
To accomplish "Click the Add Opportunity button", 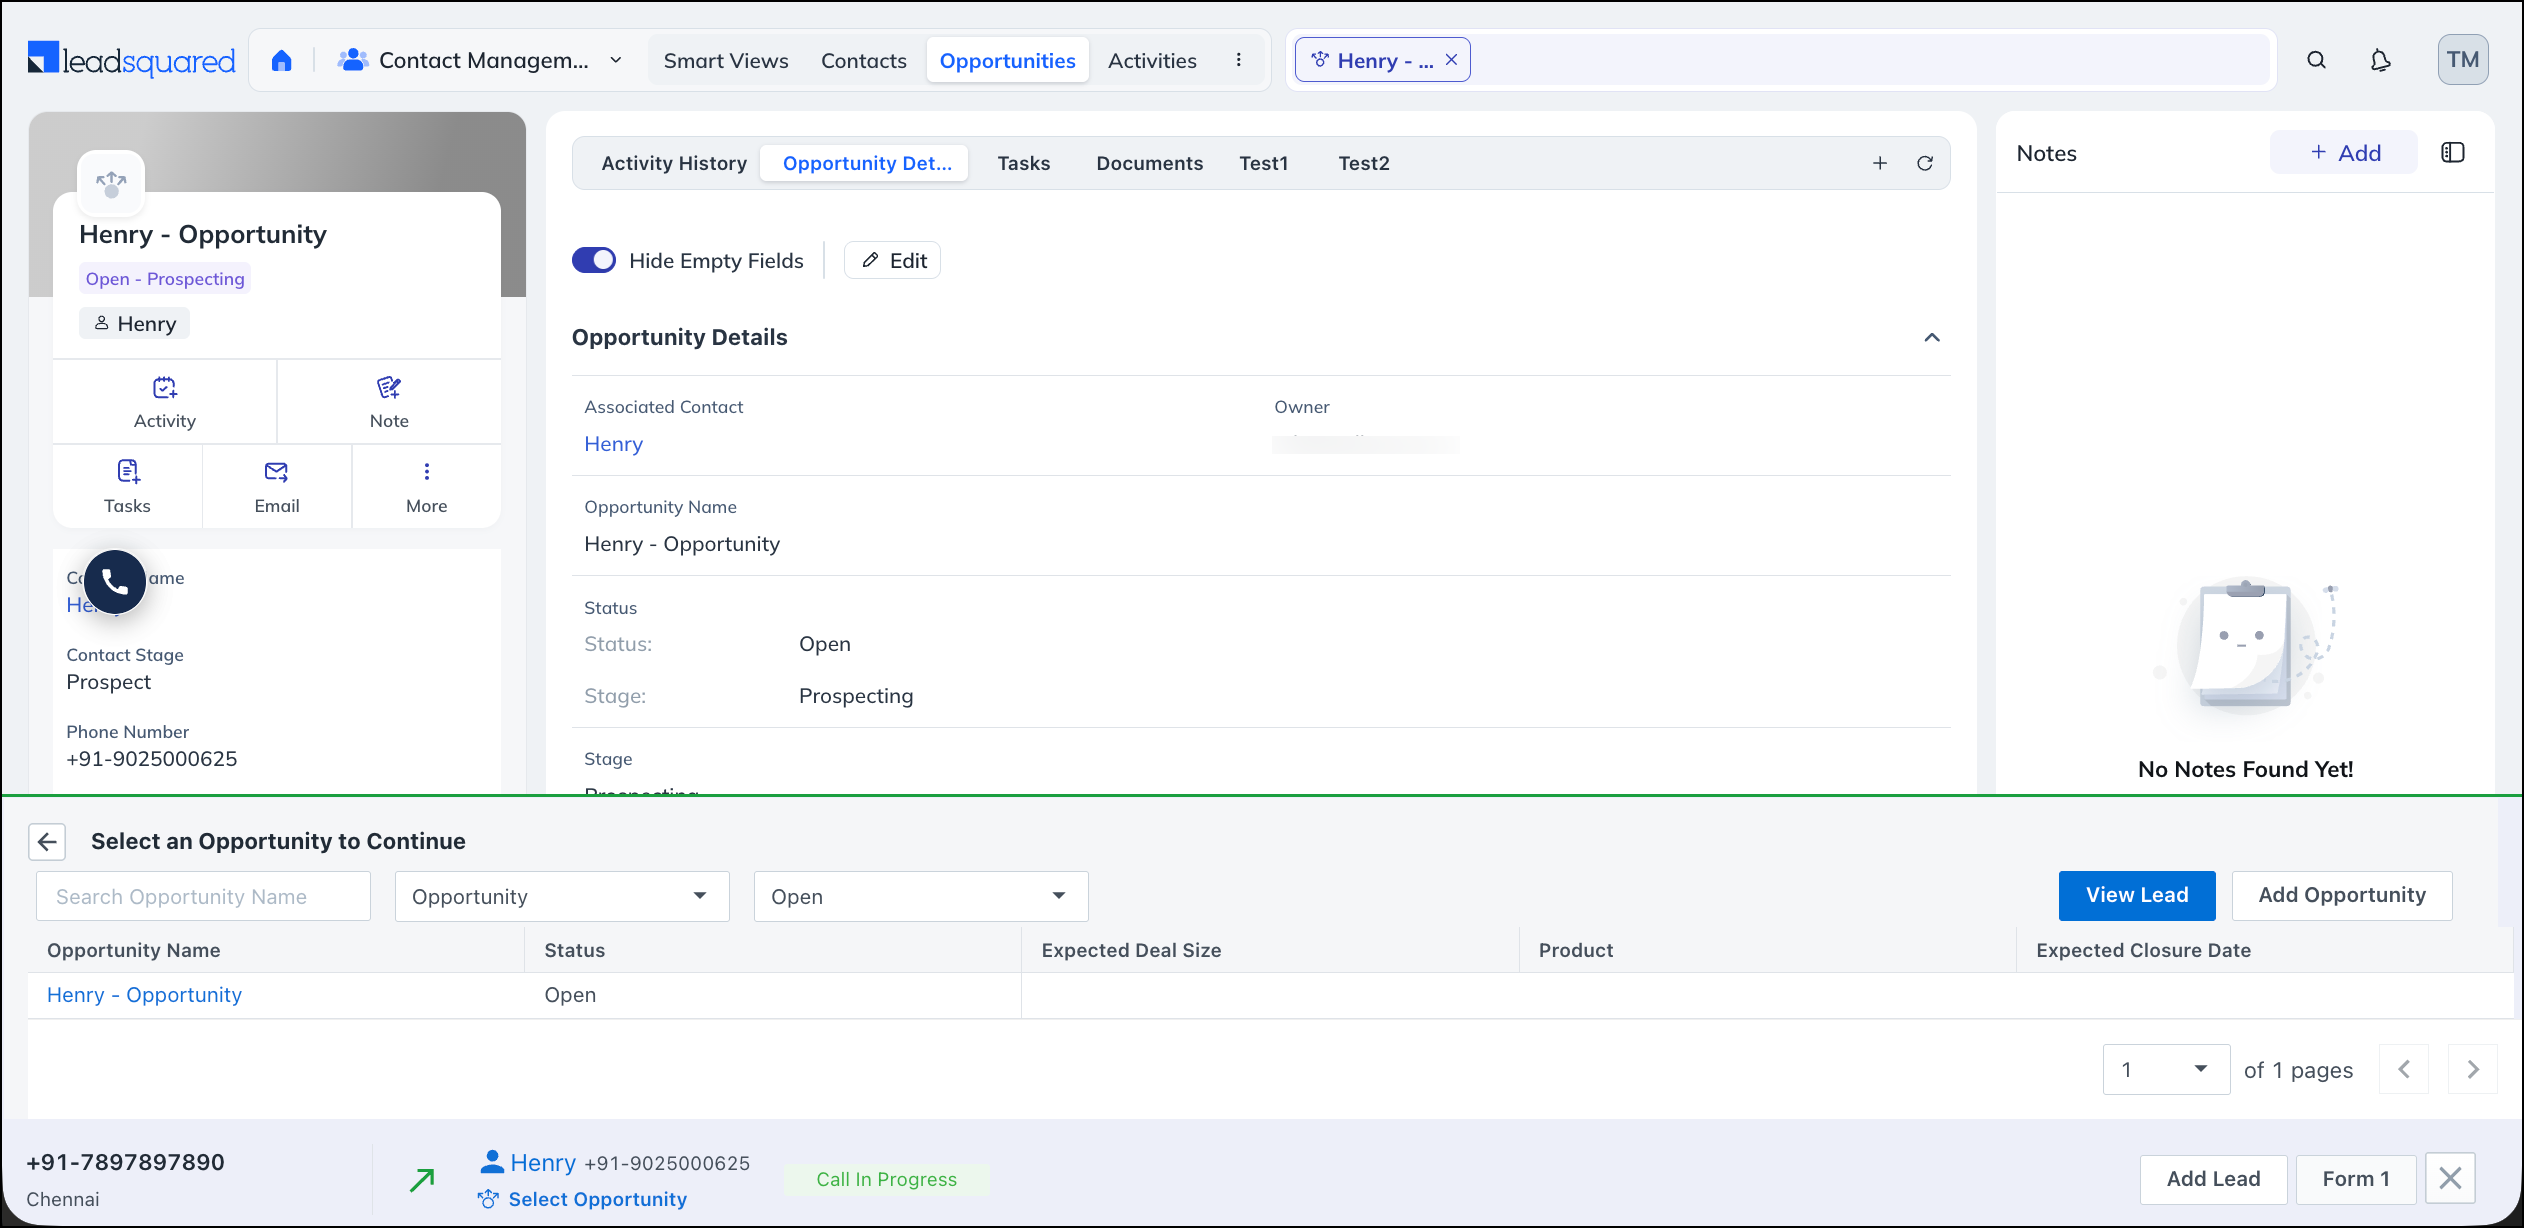I will point(2342,896).
